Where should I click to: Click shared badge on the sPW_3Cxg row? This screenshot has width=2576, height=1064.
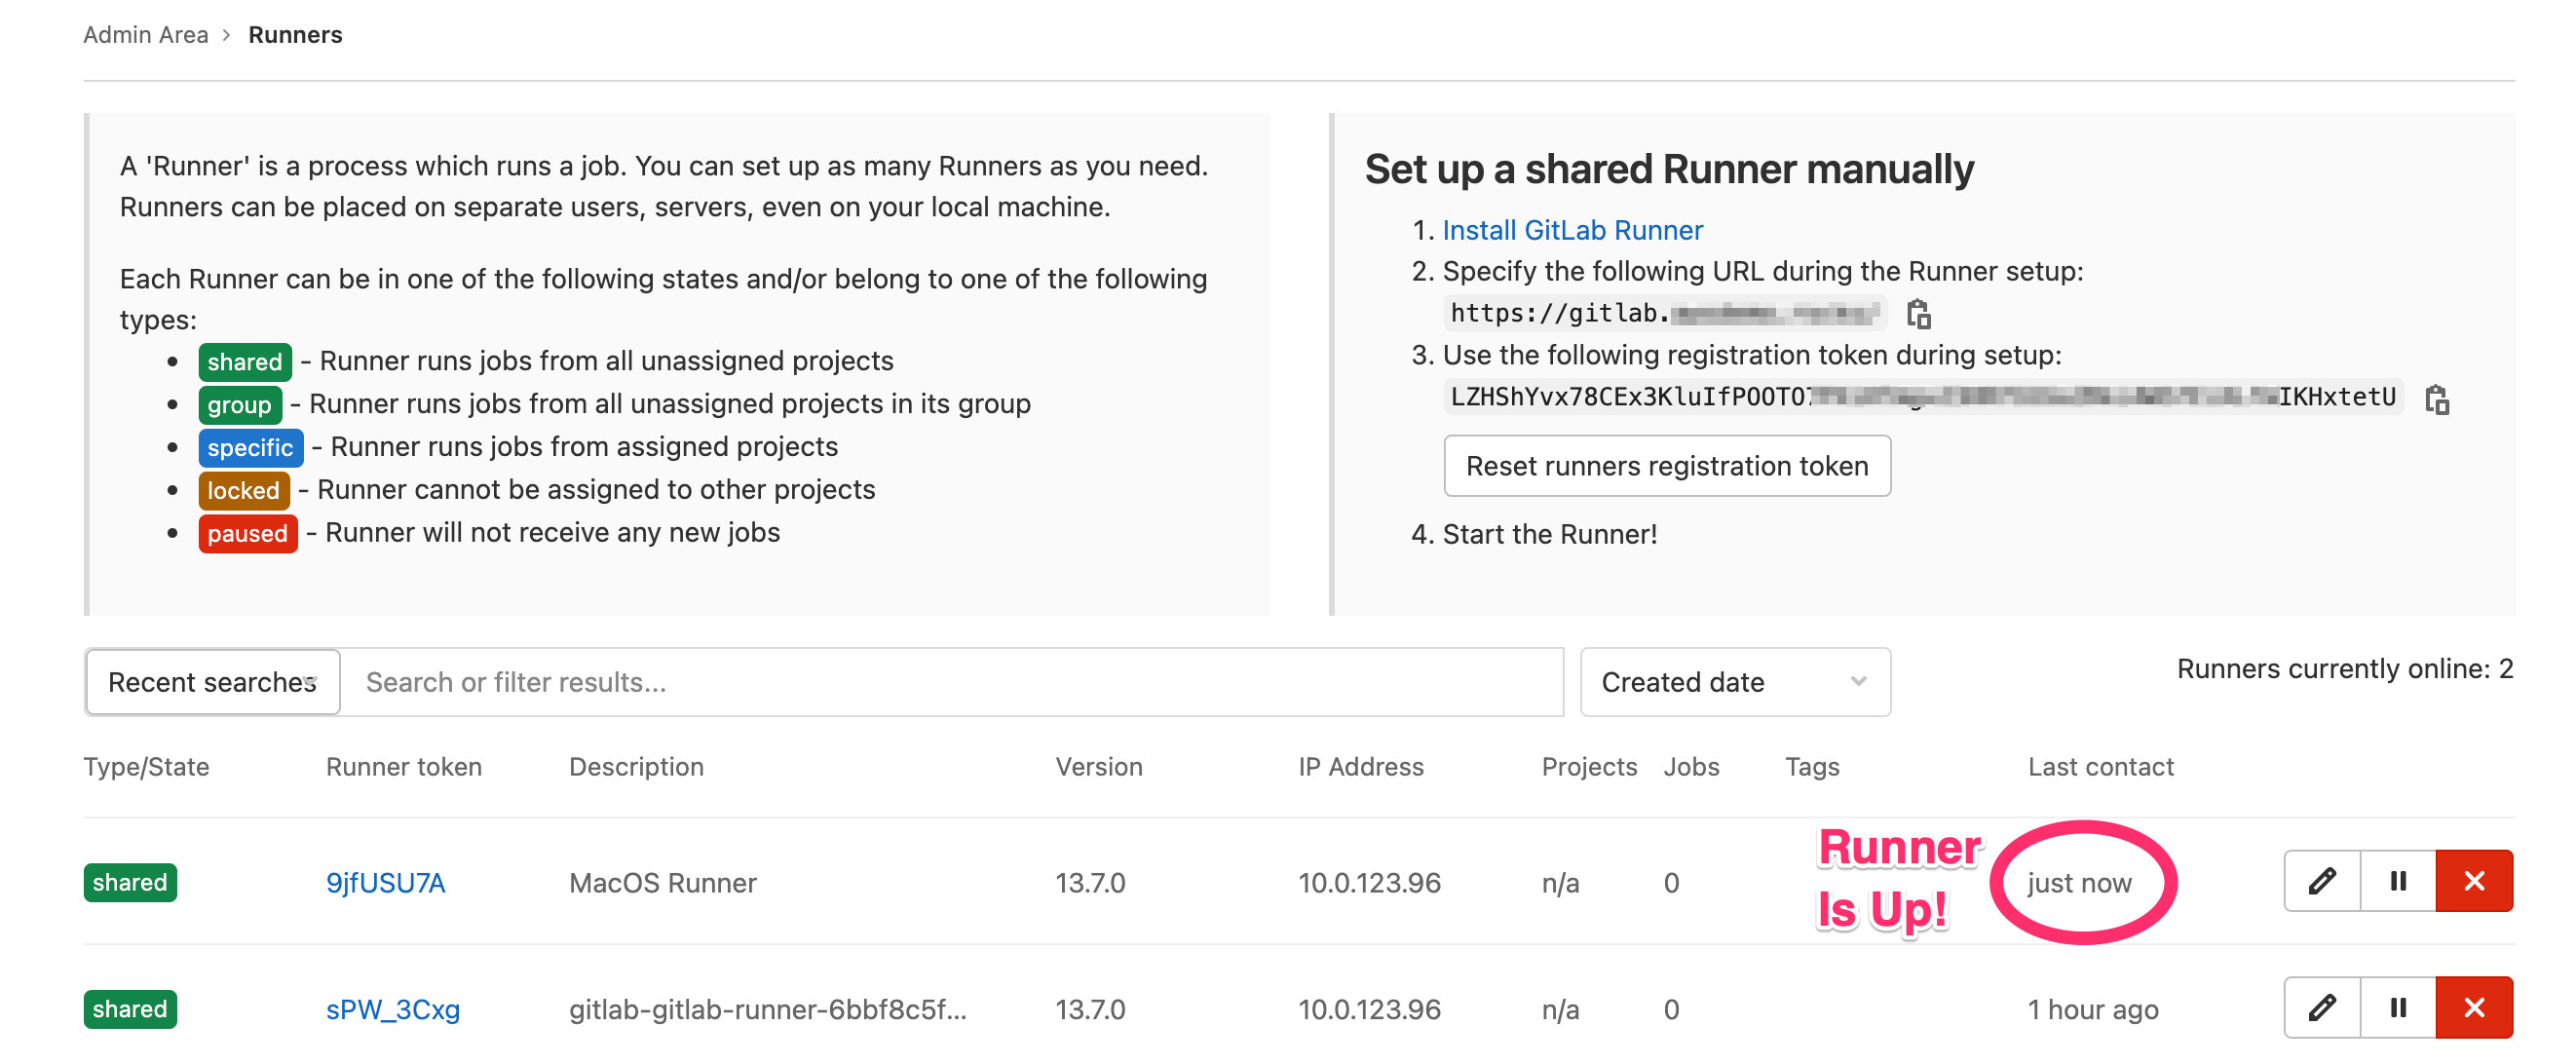tap(130, 1009)
